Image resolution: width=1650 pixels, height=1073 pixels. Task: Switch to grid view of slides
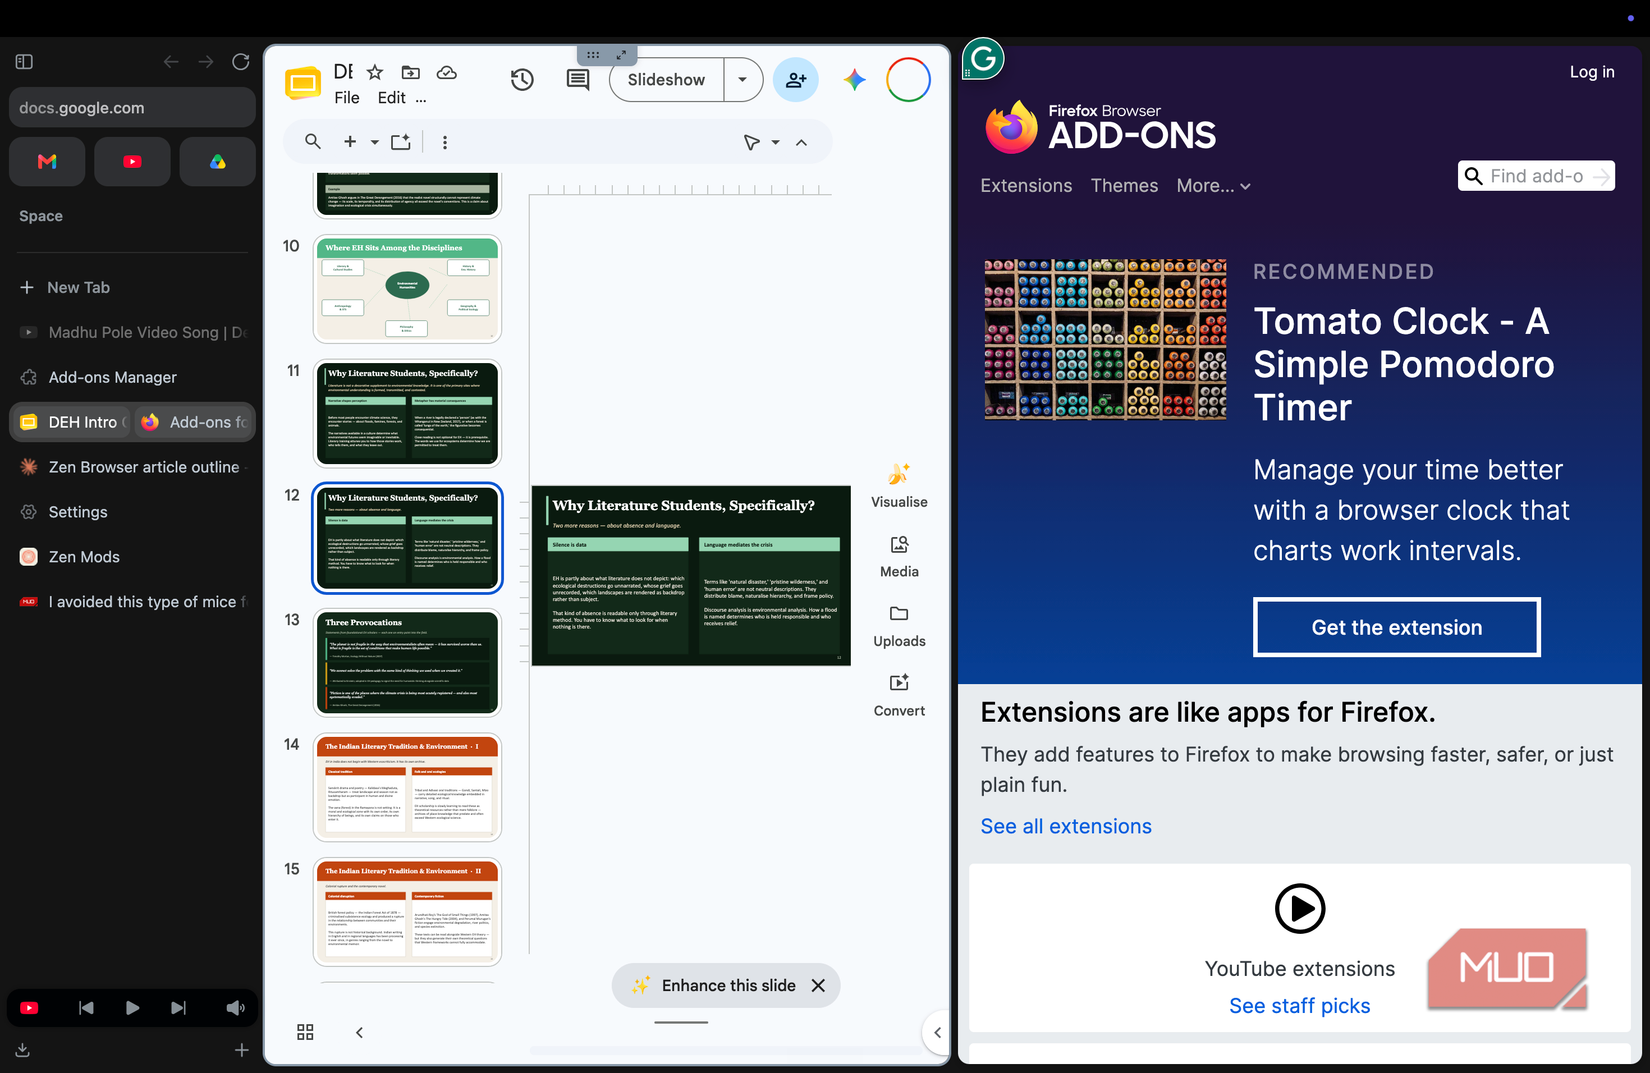point(305,1032)
